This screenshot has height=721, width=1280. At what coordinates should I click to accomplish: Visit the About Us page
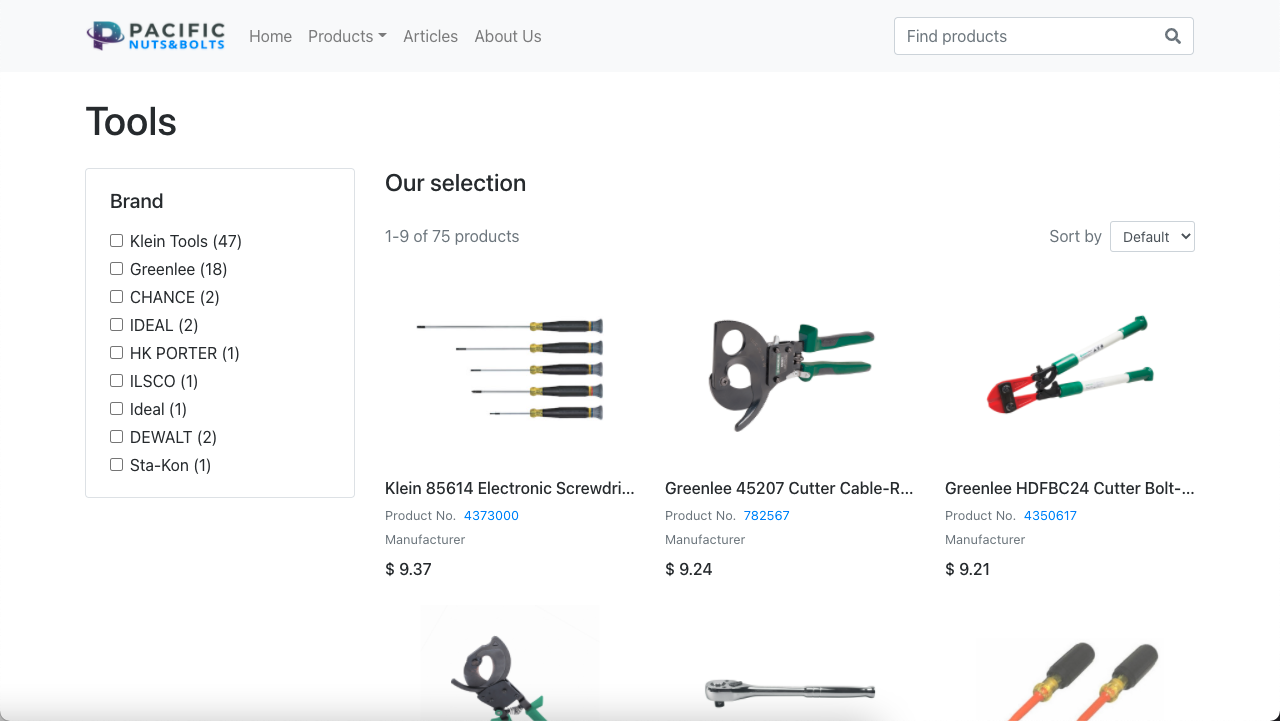[508, 36]
